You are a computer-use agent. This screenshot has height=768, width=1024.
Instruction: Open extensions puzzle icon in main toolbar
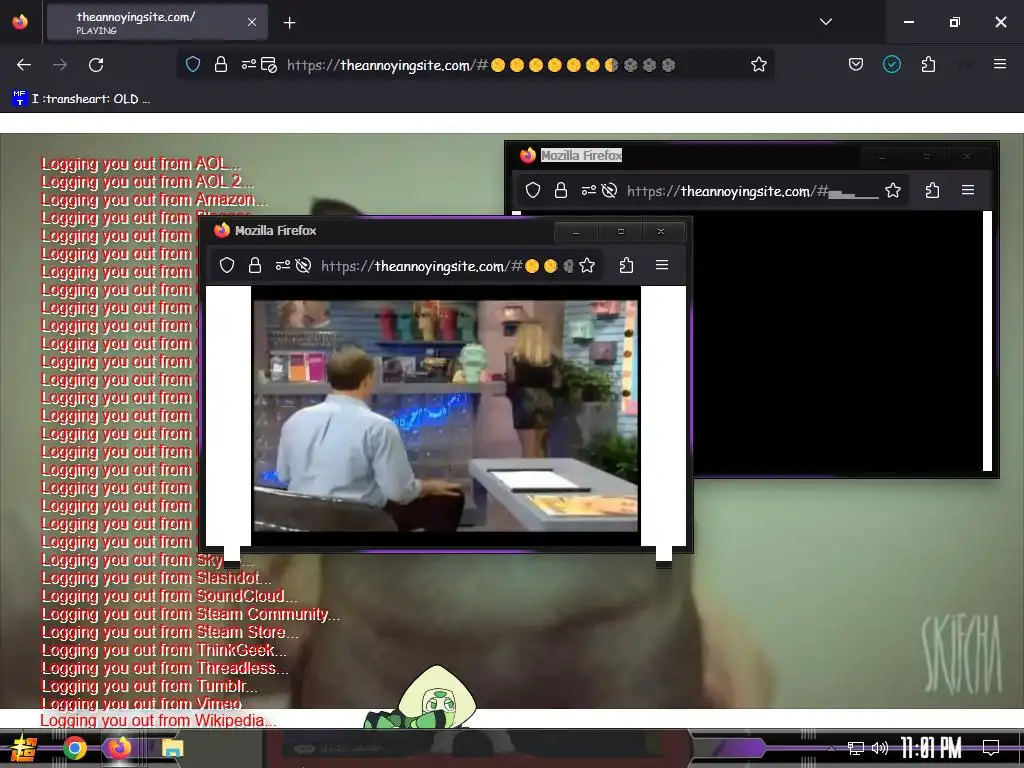coord(928,64)
